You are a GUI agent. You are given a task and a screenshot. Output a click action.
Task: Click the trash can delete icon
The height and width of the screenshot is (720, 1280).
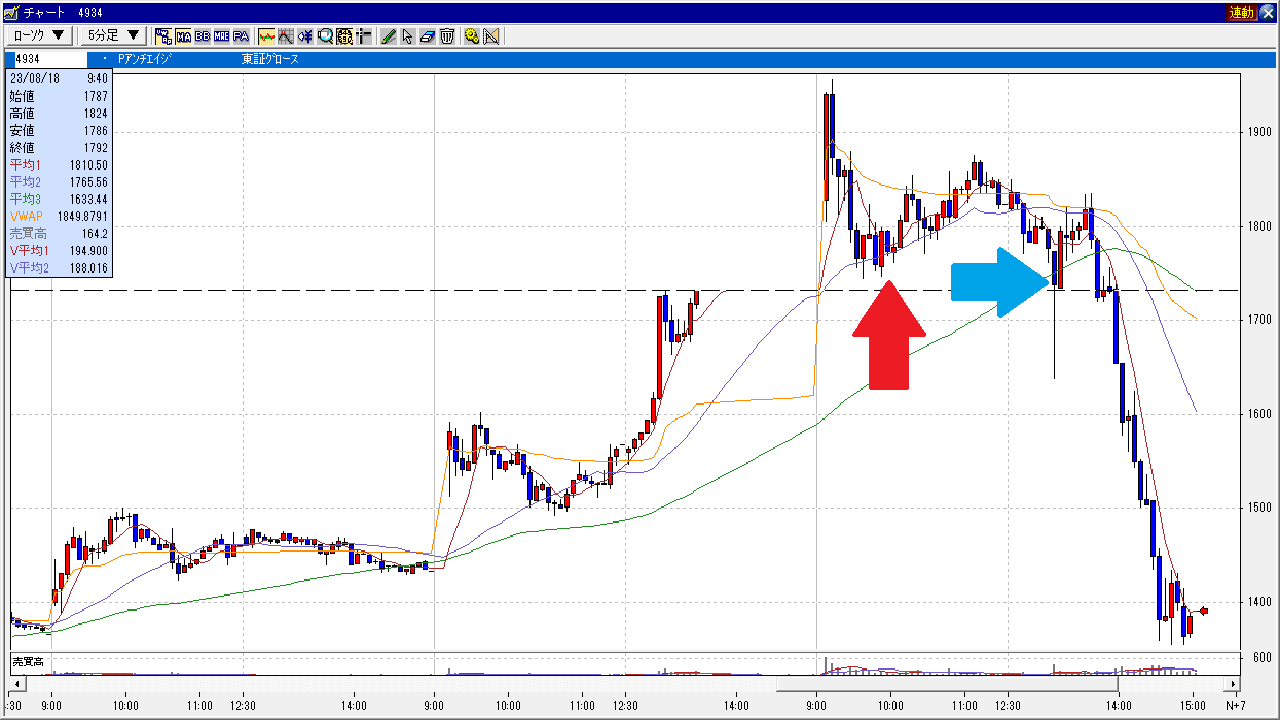coord(446,37)
